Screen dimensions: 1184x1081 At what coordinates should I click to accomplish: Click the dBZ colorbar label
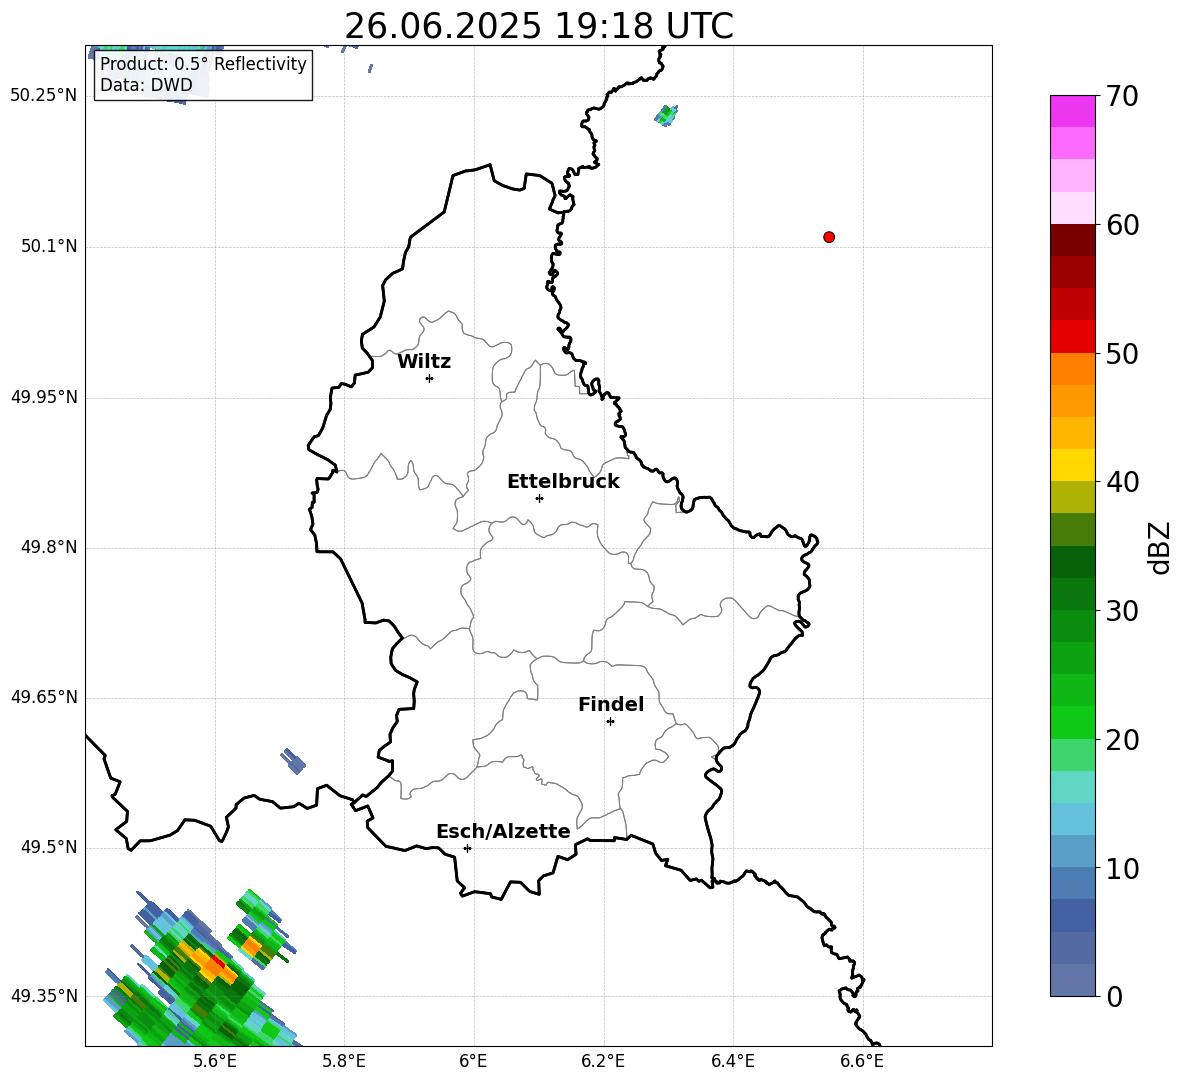(x=1161, y=547)
